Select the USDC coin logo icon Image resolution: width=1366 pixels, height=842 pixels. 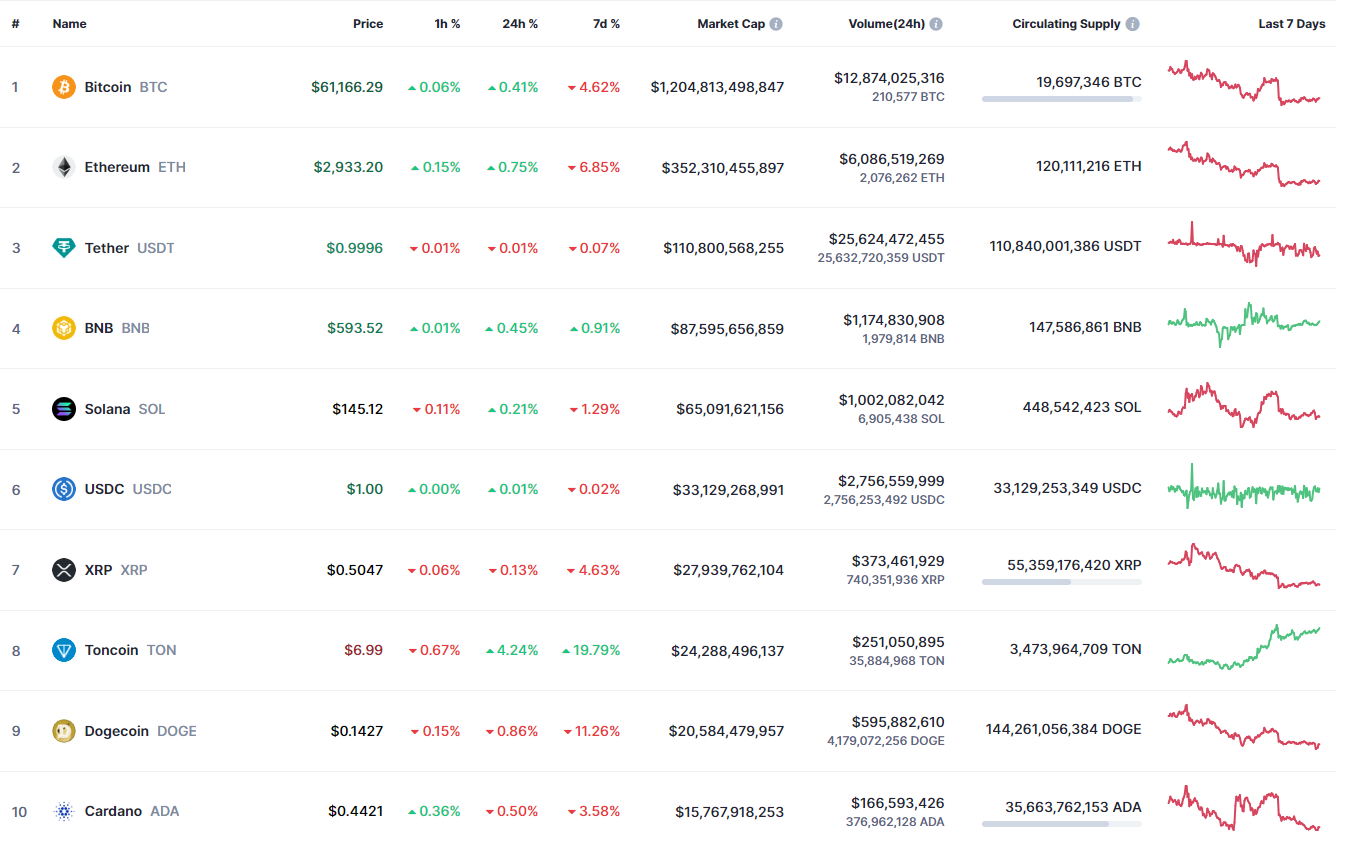point(63,488)
